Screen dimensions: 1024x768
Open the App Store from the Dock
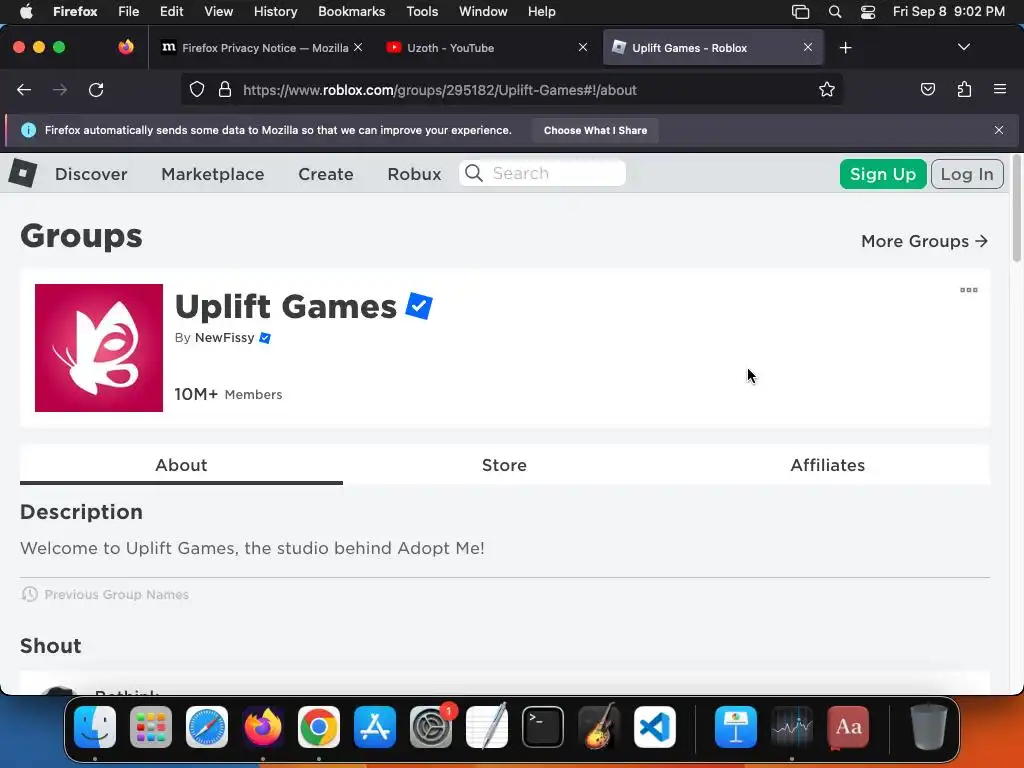point(375,727)
